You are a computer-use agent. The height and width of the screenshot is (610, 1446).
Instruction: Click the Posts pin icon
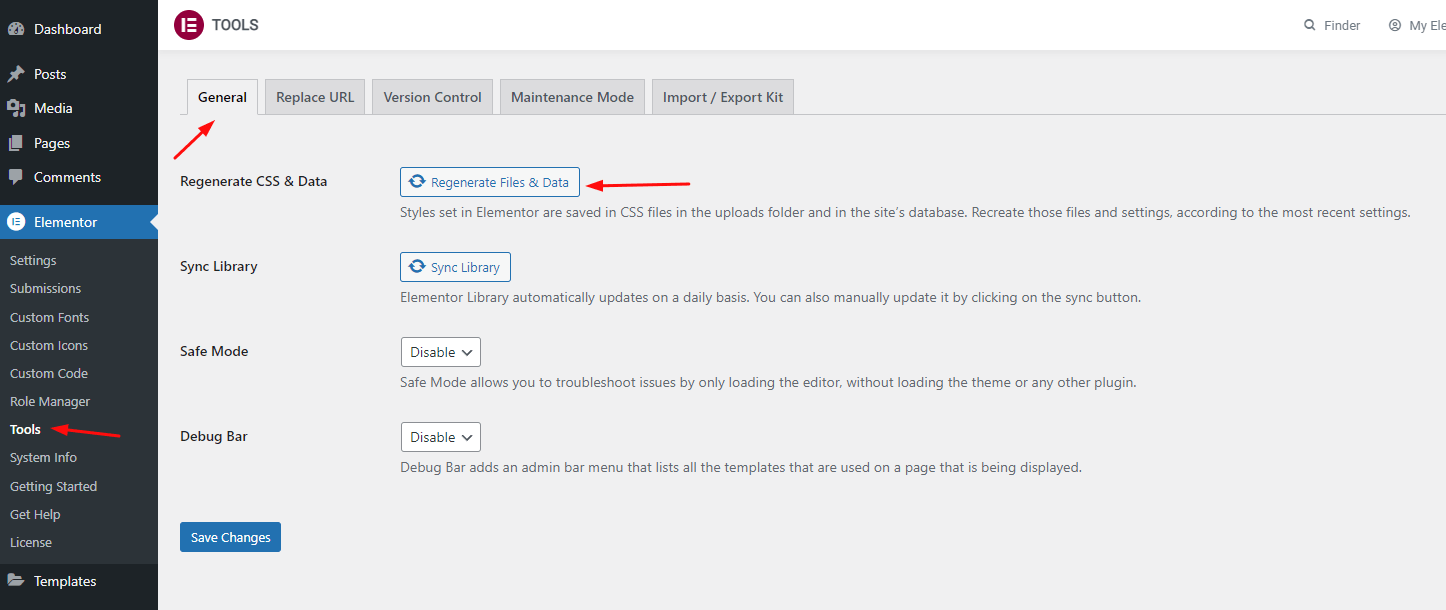click(x=16, y=74)
